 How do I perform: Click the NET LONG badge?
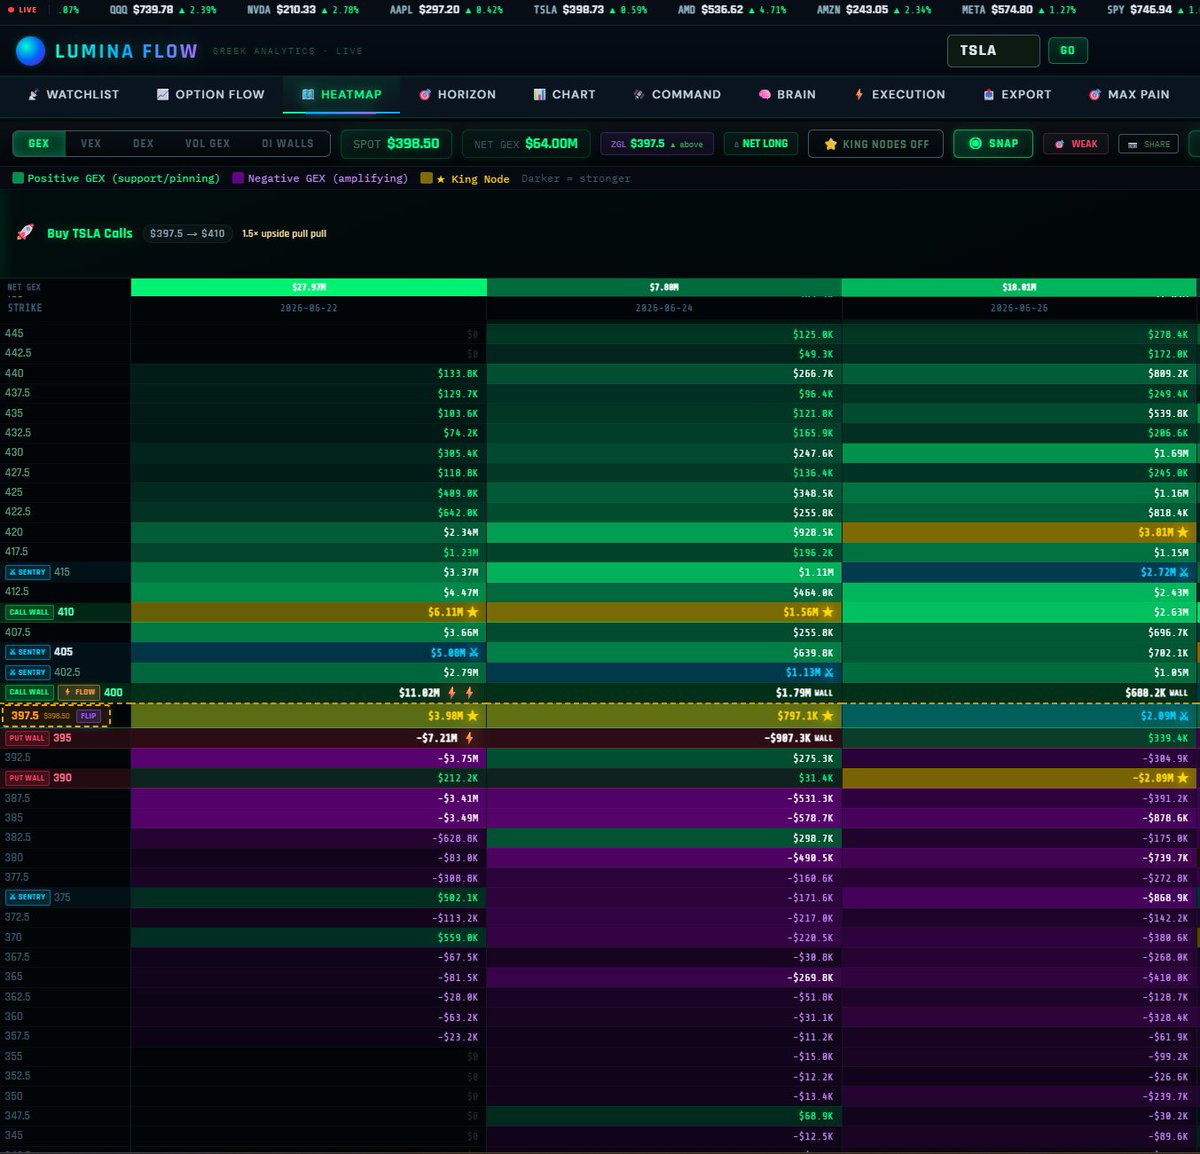coord(761,144)
